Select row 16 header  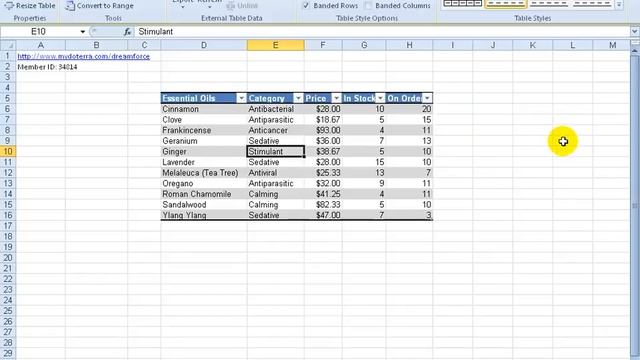(8, 215)
